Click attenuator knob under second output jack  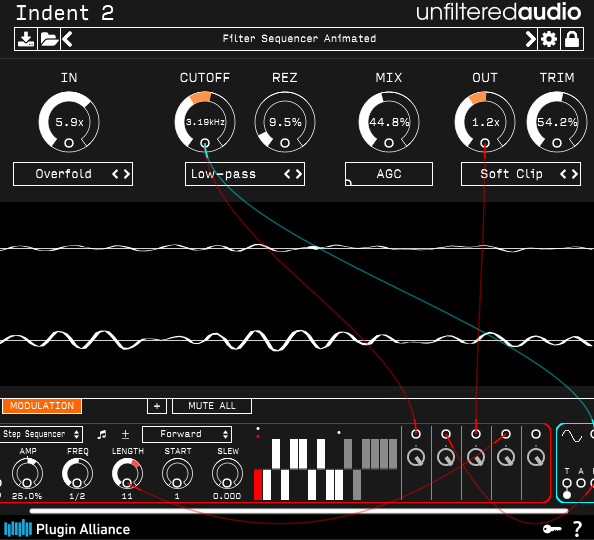[446, 457]
